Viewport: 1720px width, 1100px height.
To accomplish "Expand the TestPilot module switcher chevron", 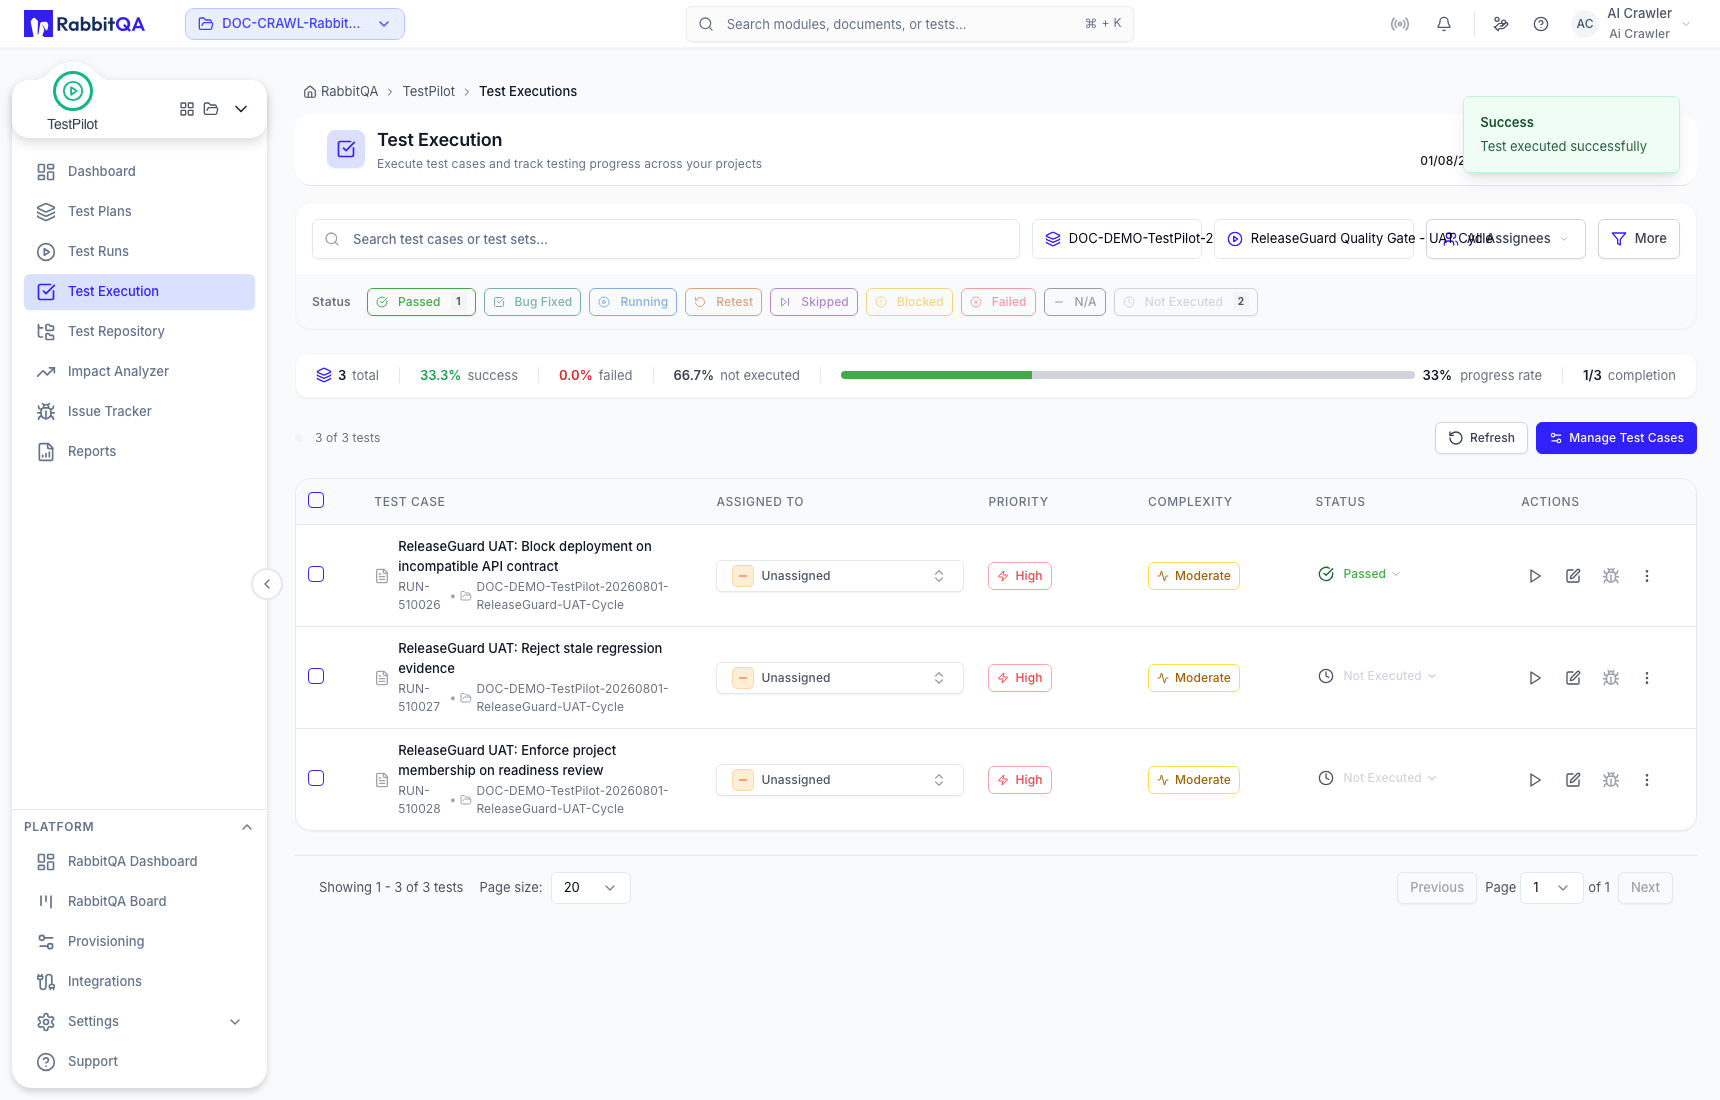I will [x=241, y=109].
